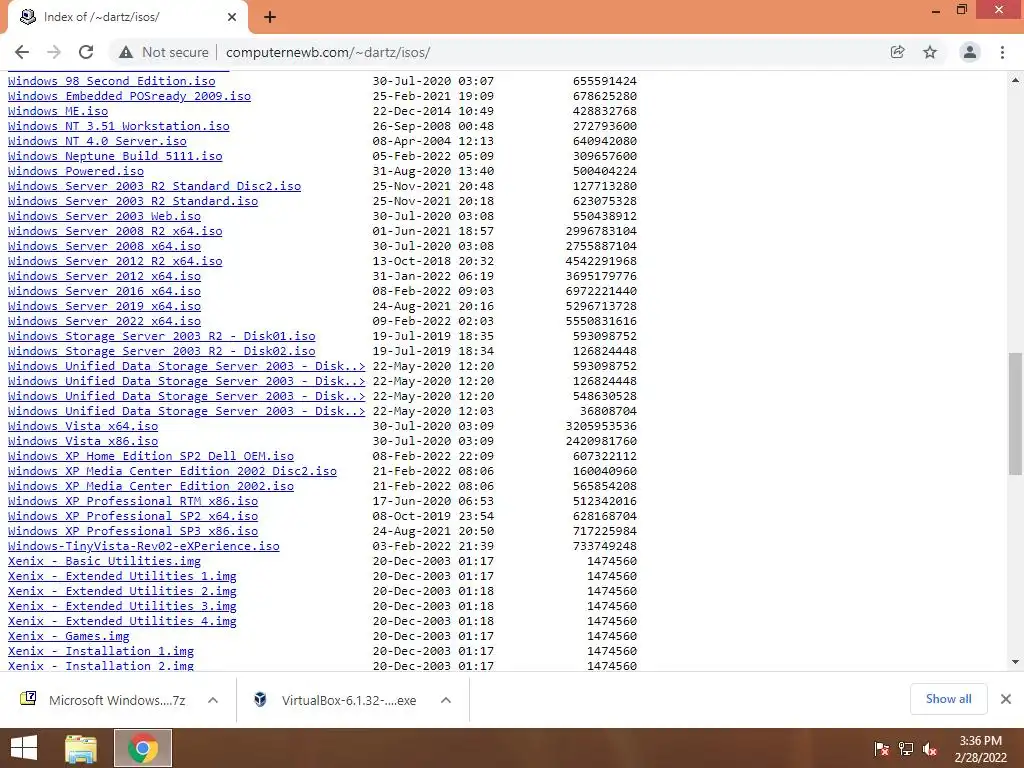View the Not secure site warning

coord(163,52)
